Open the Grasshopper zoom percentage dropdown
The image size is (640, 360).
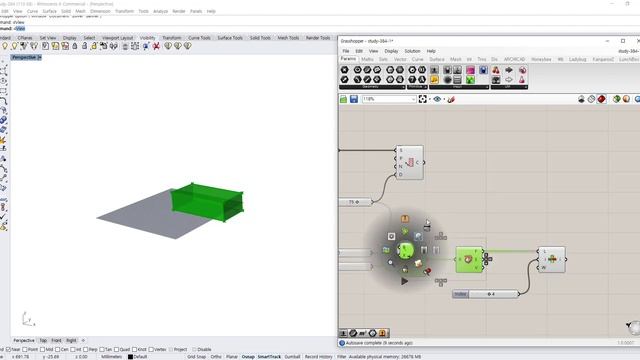click(x=413, y=99)
